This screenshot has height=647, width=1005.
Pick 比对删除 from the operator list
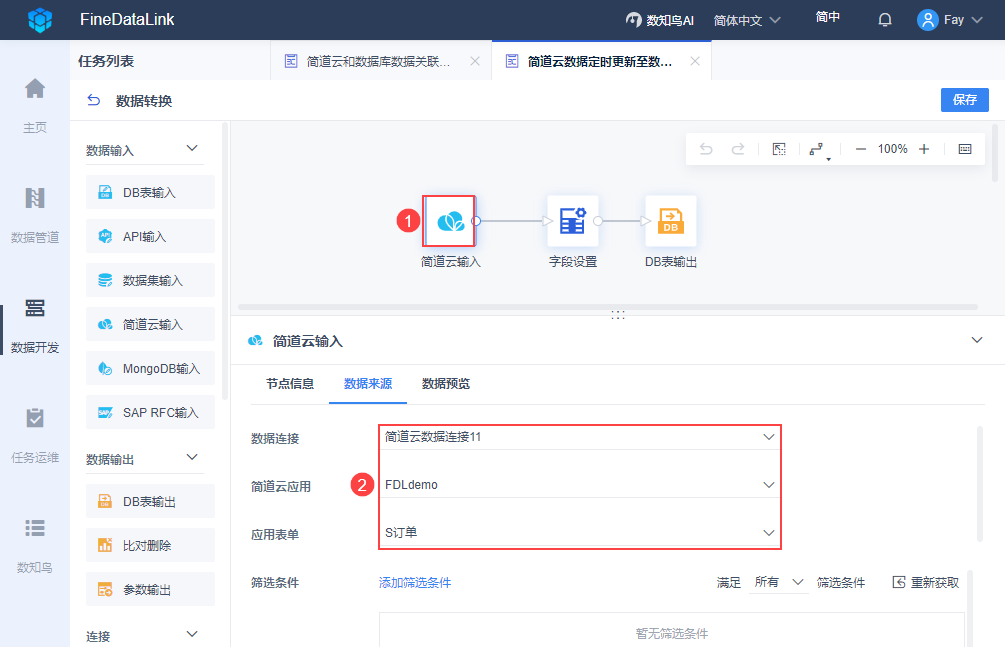[x=150, y=545]
